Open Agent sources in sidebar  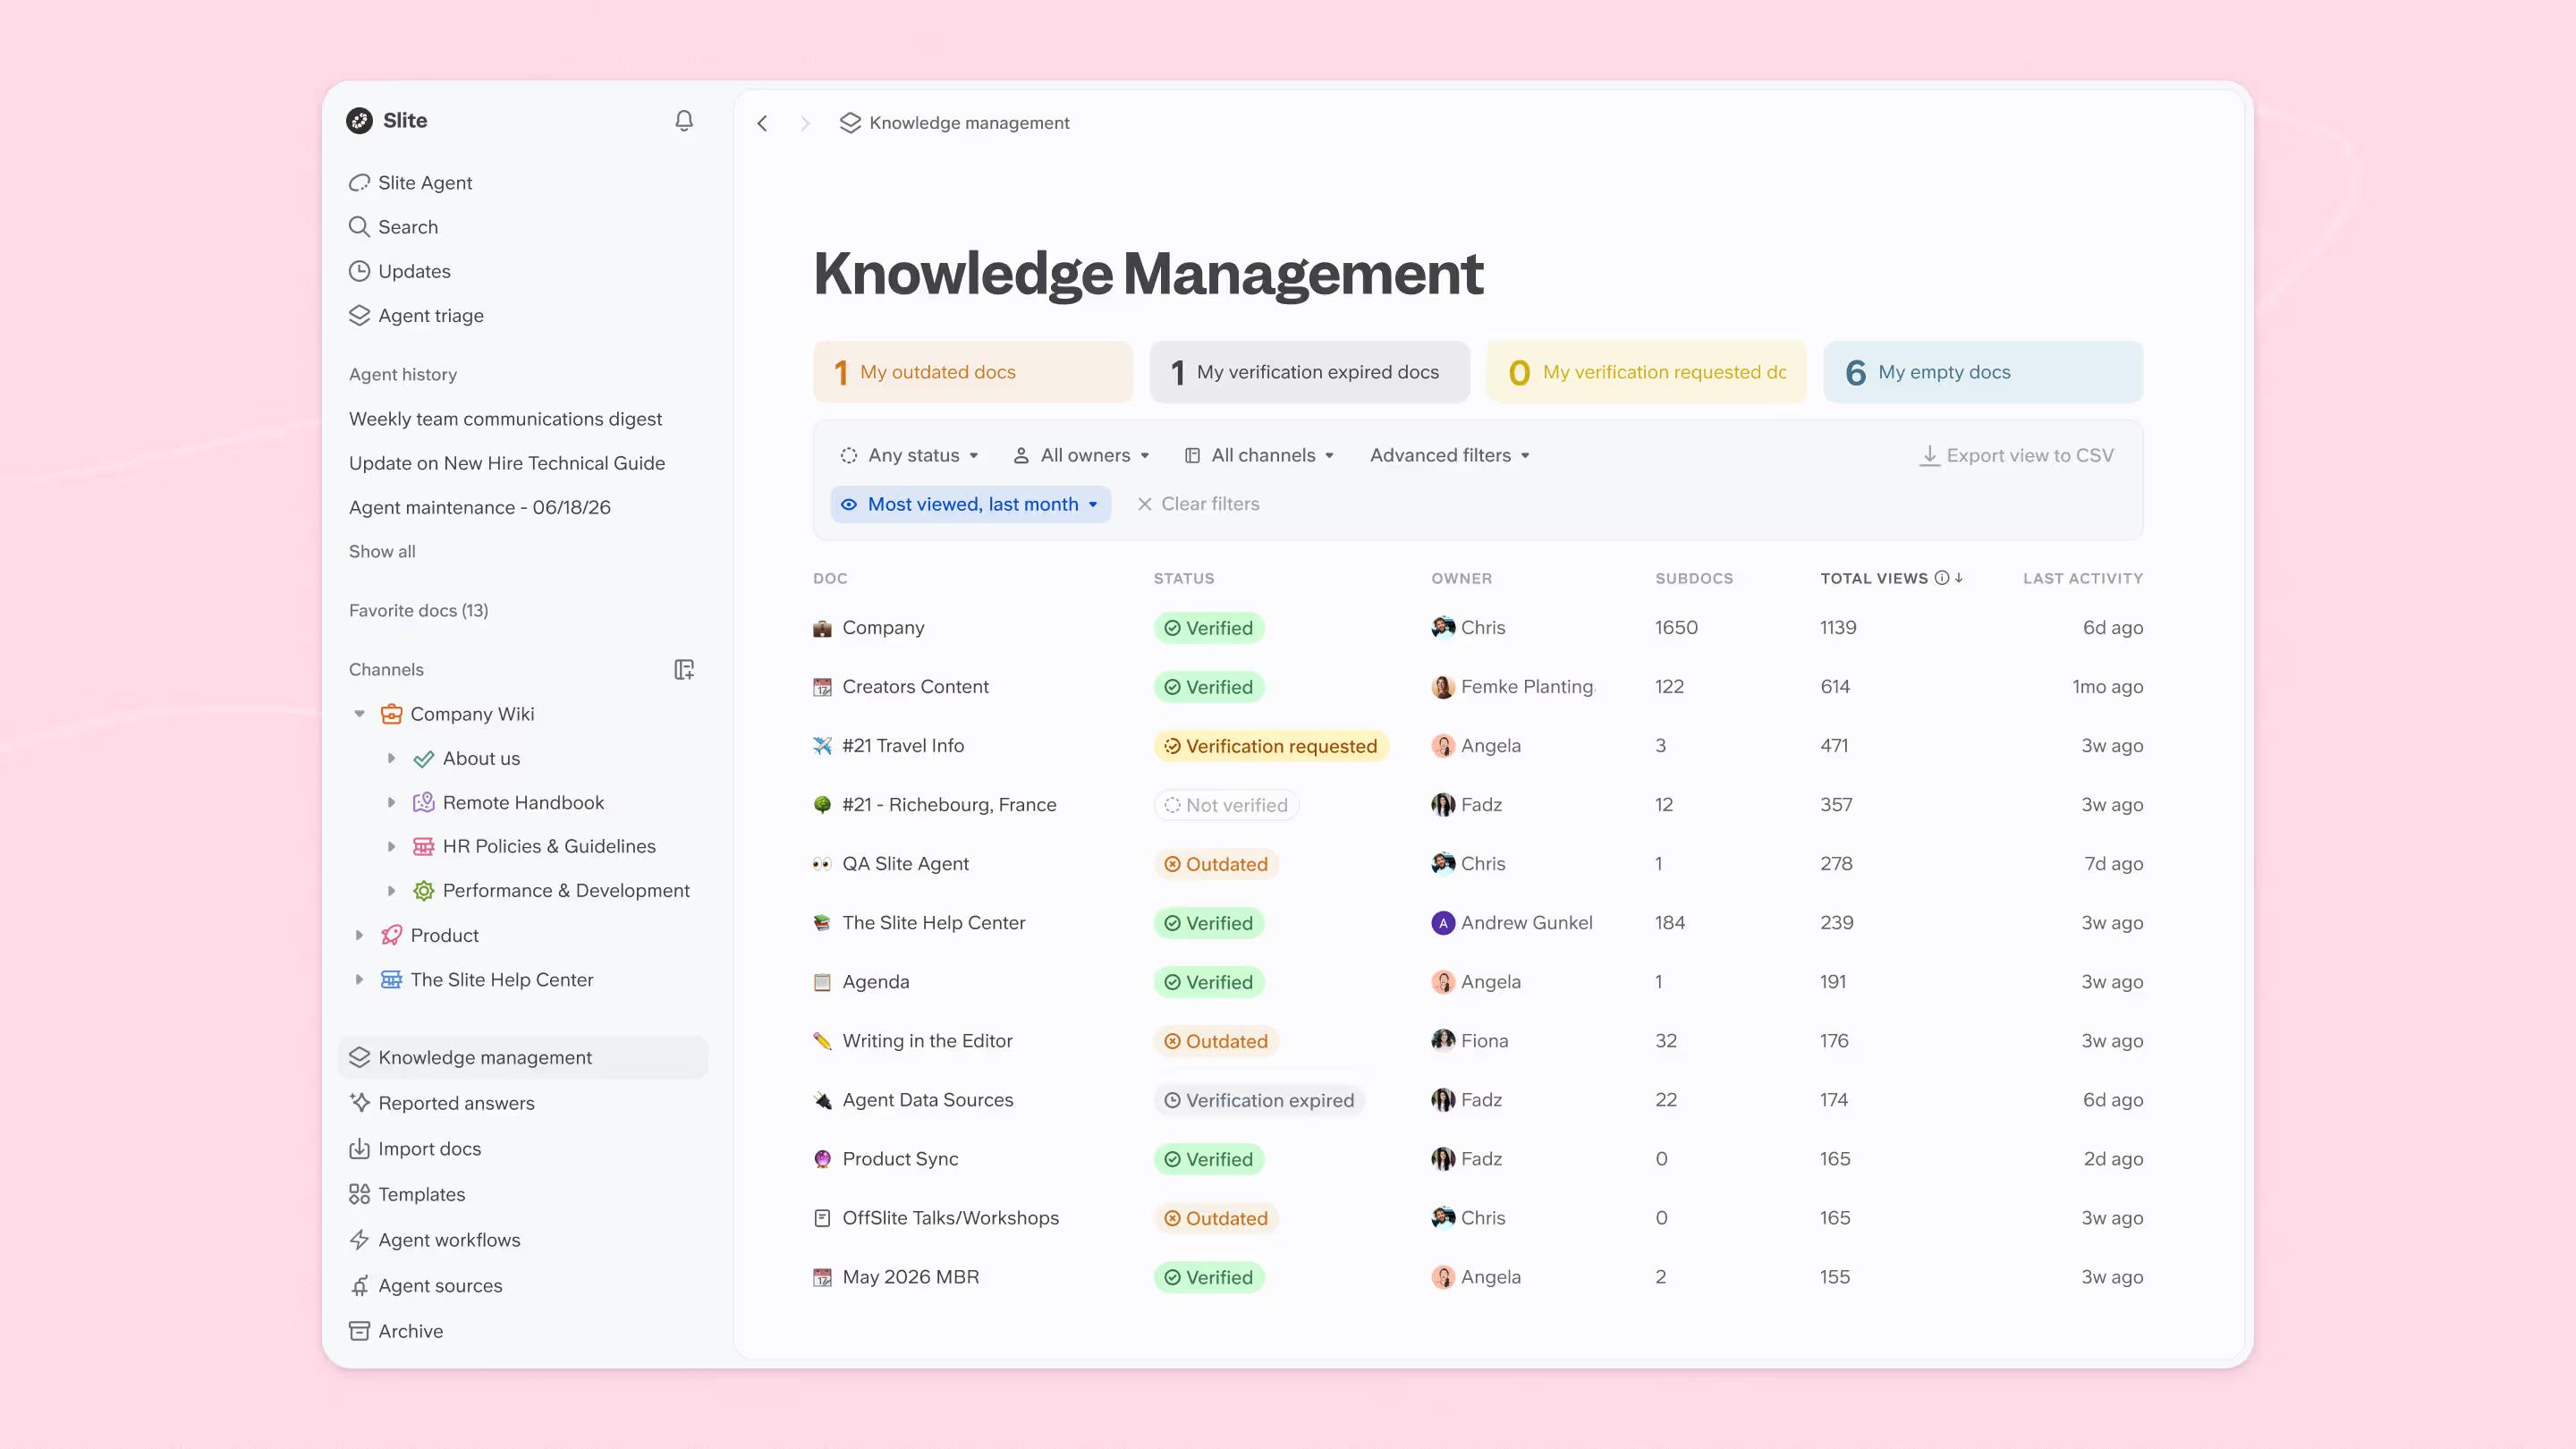coord(426,1286)
